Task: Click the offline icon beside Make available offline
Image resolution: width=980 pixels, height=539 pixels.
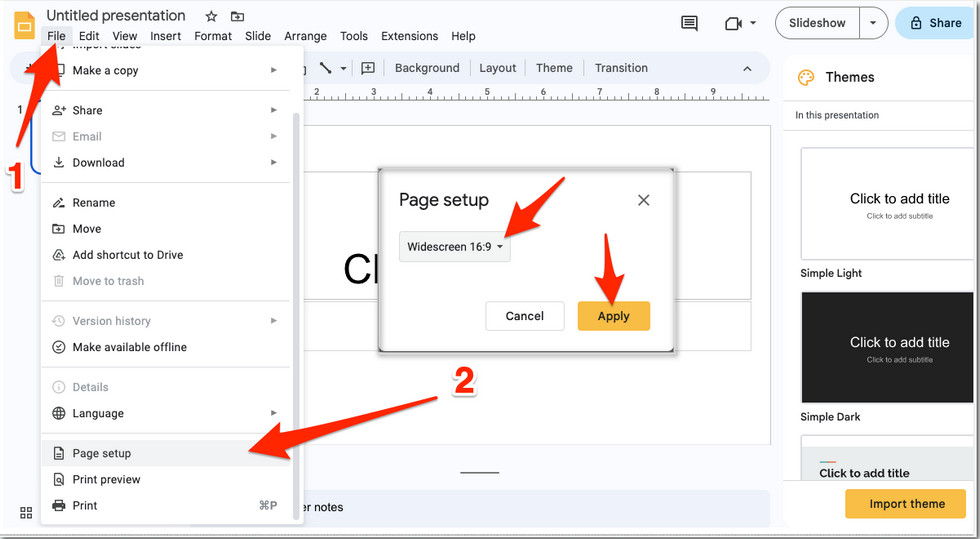Action: coord(59,347)
